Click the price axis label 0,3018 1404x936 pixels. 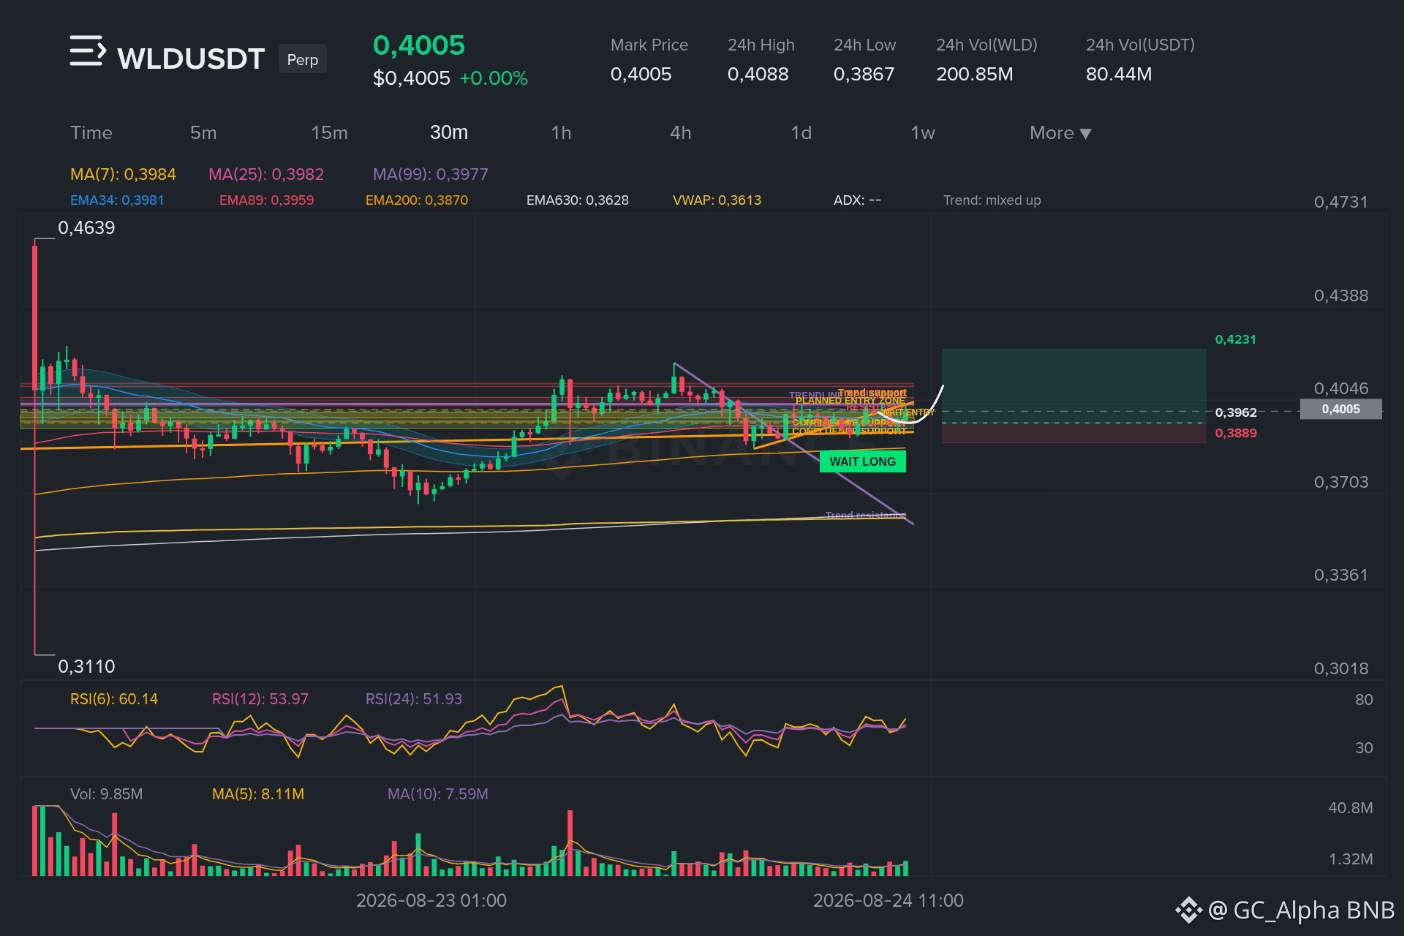[1341, 669]
